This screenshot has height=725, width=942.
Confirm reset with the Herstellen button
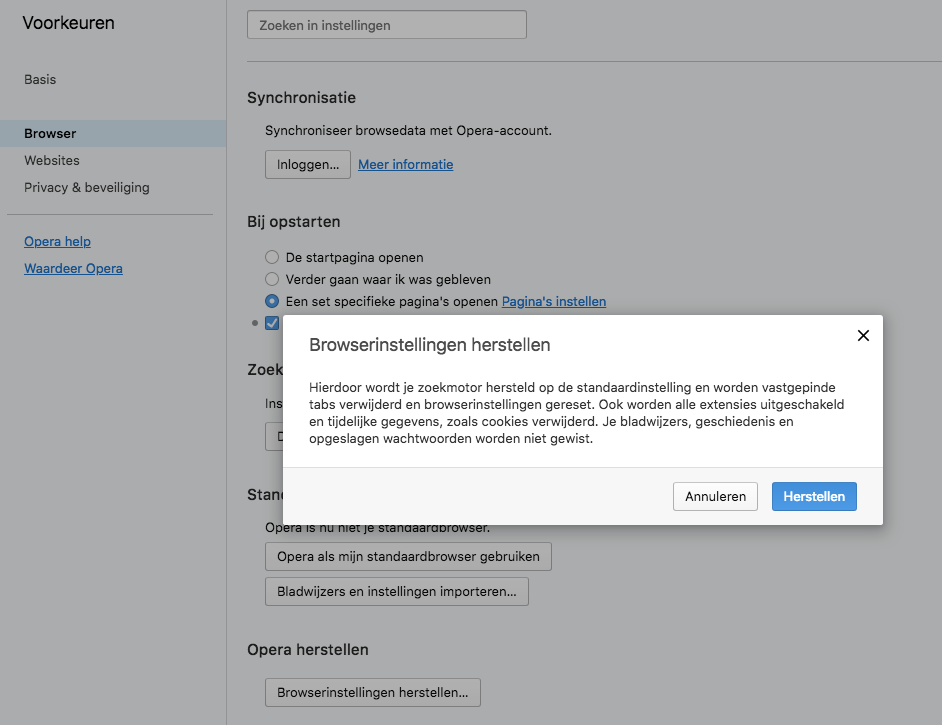coord(813,496)
